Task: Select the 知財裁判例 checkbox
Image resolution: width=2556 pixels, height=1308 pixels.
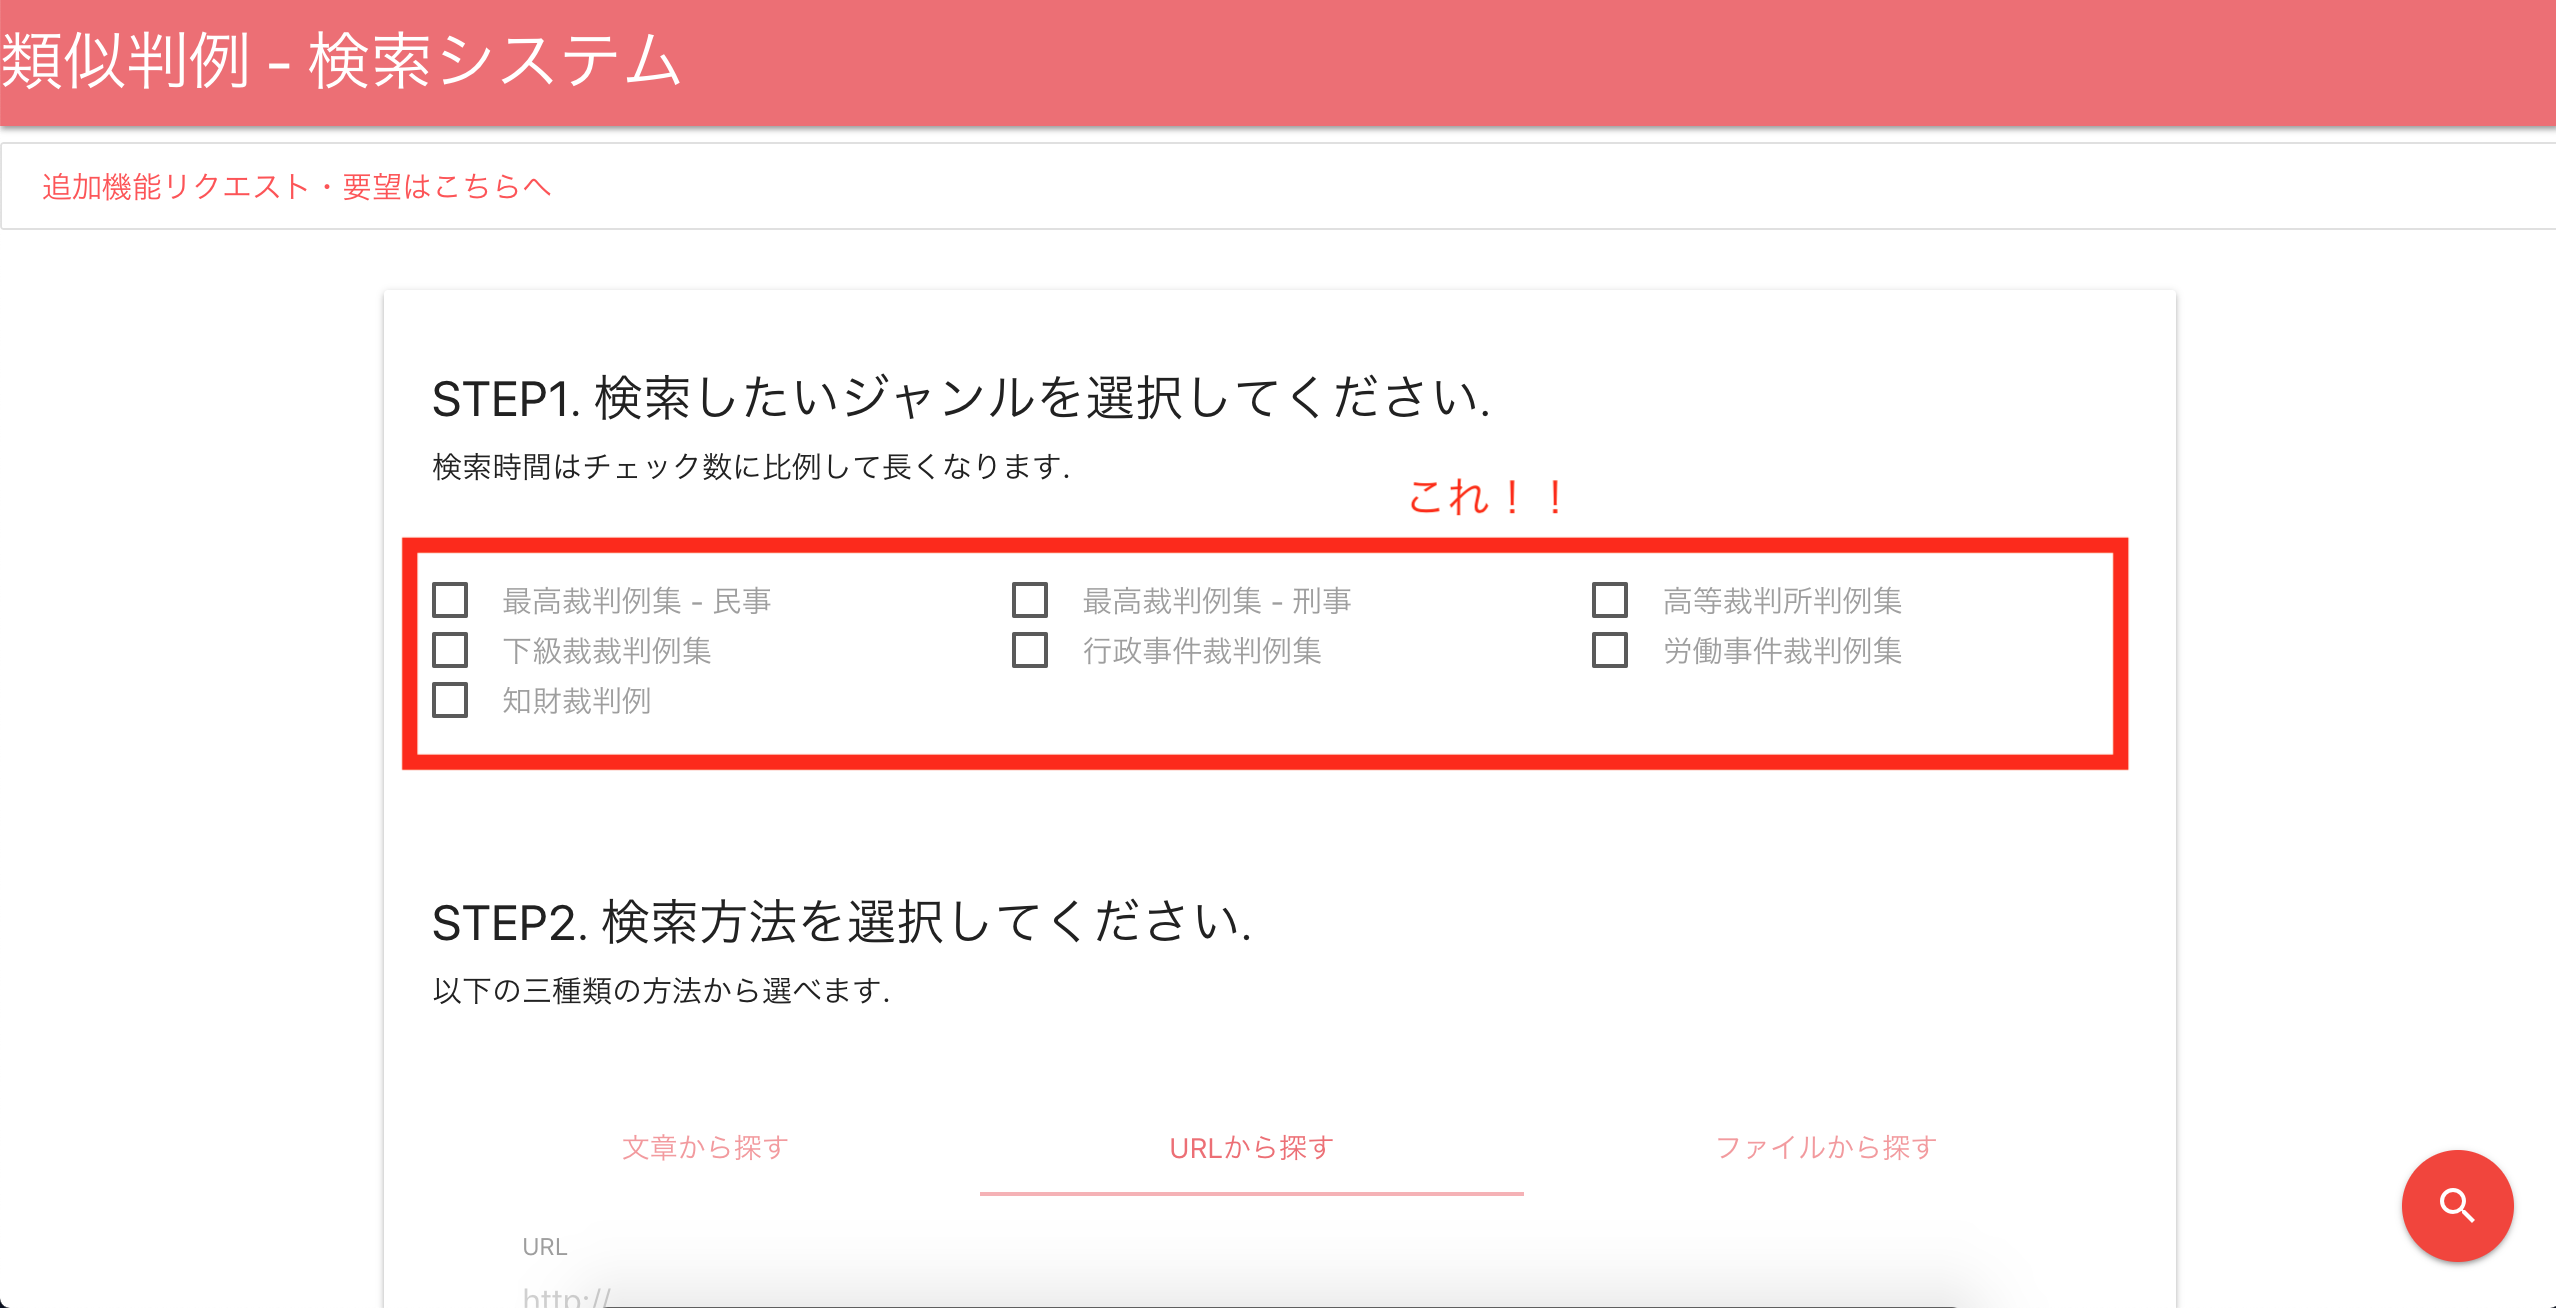Action: click(x=451, y=702)
